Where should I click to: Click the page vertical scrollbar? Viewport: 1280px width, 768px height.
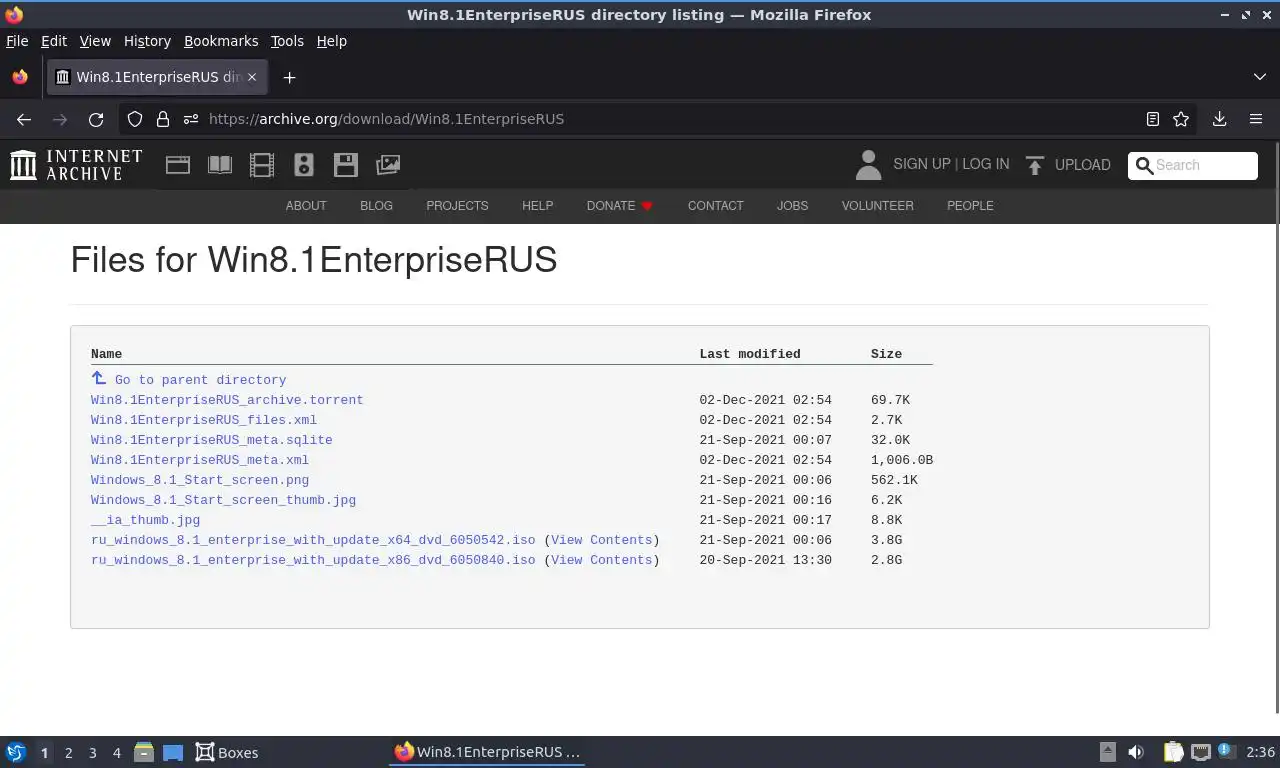click(1278, 427)
